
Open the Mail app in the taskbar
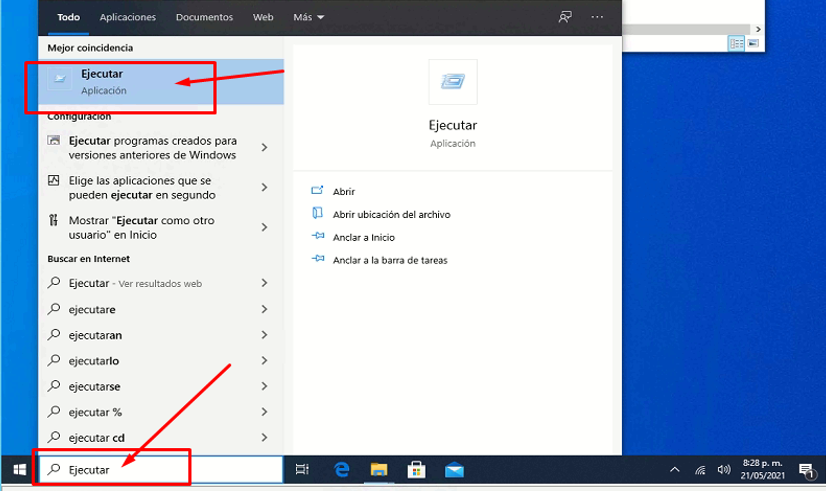(454, 470)
